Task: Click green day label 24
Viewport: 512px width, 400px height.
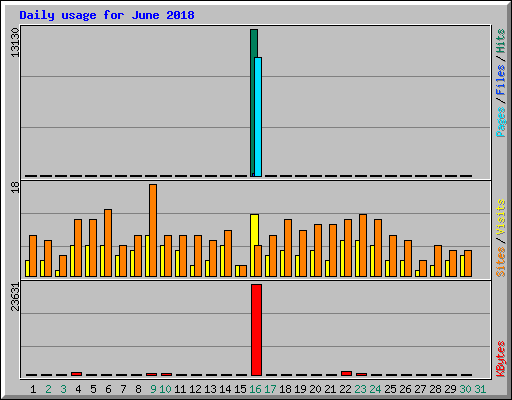Action: point(375,389)
